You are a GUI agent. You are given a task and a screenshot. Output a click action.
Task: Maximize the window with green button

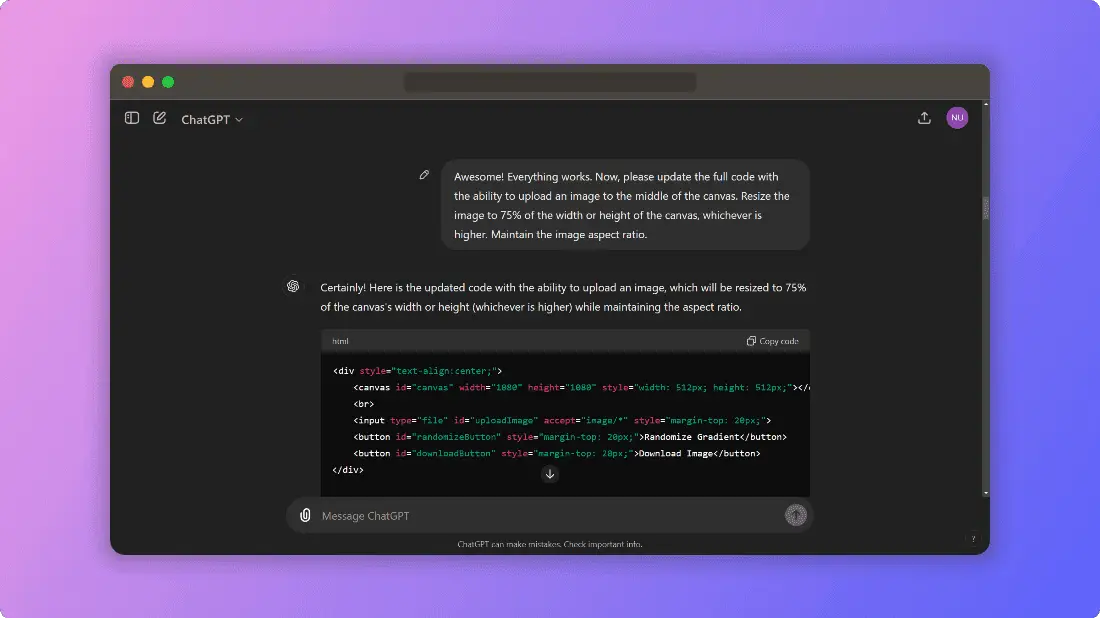pos(168,82)
